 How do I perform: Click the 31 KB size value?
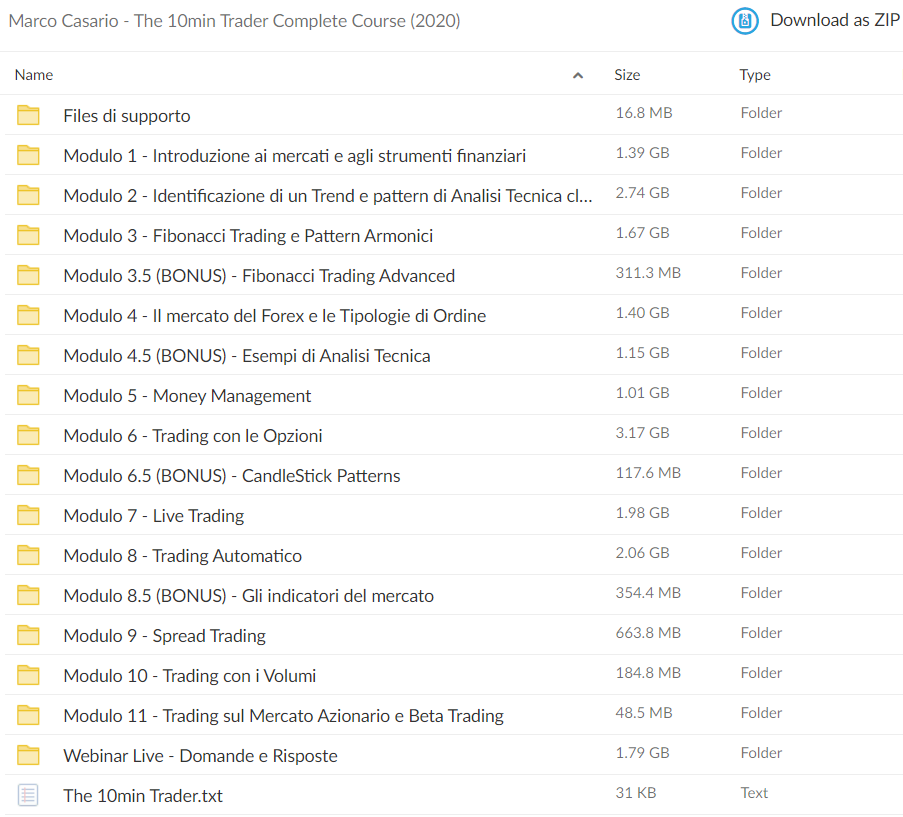coord(636,793)
